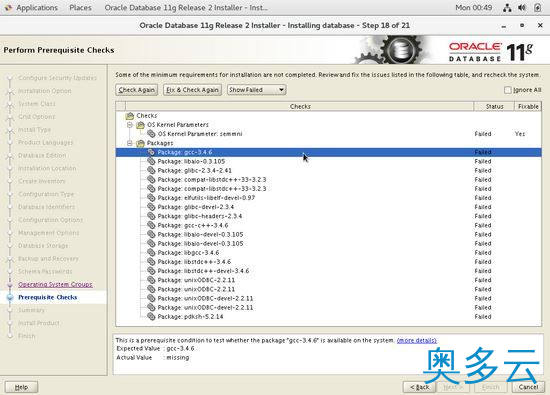The height and width of the screenshot is (395, 550).
Task: Open the more details link
Action: [x=417, y=340]
